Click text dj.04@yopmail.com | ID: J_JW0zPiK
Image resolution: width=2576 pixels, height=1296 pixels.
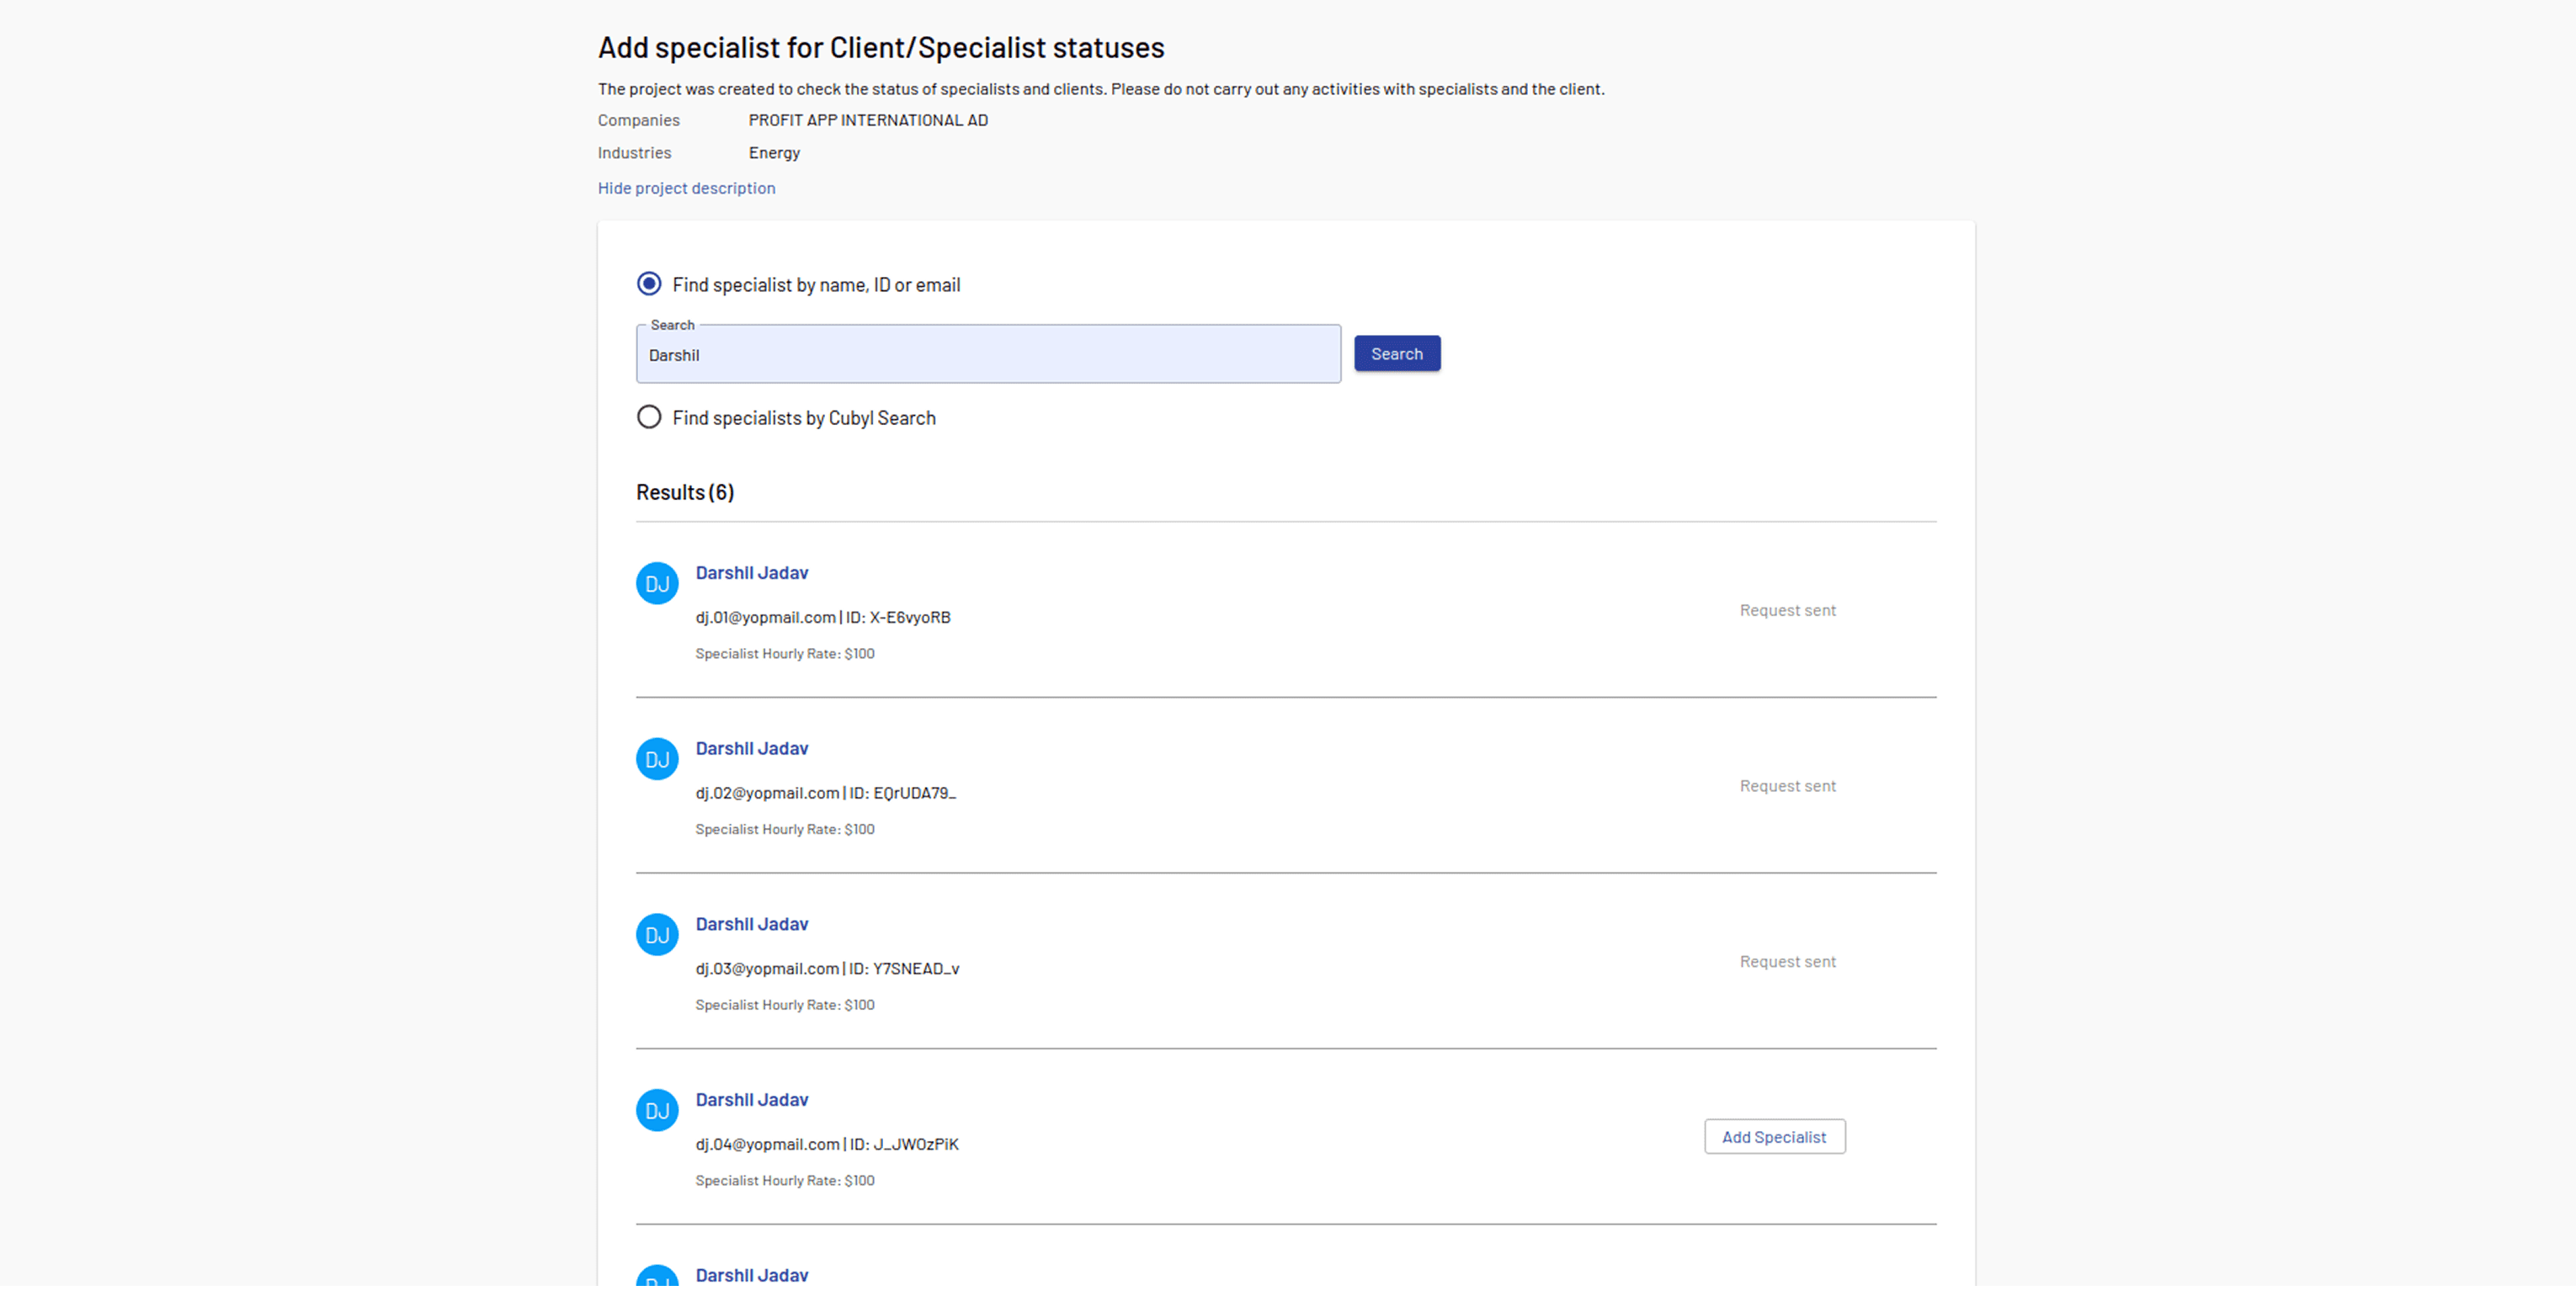tap(827, 1144)
